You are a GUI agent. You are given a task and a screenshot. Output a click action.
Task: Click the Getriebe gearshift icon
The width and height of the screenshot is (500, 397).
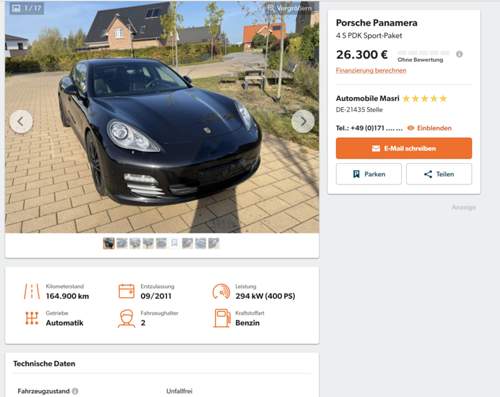[32, 318]
